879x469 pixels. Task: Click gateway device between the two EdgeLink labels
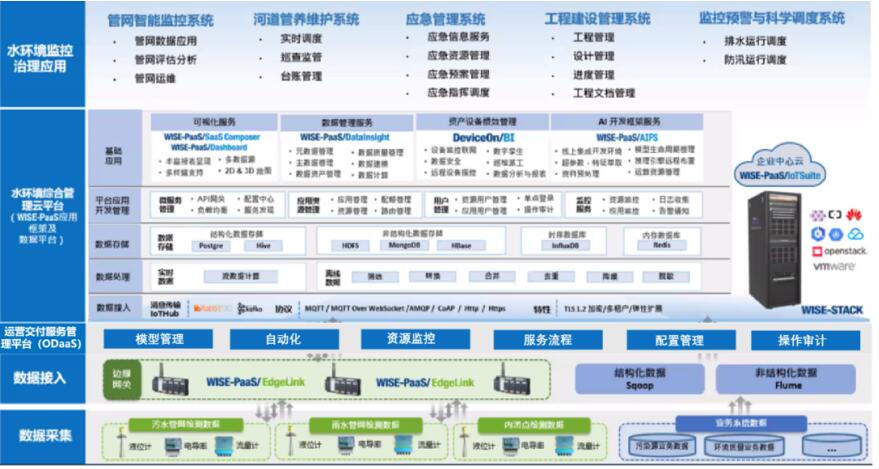pyautogui.click(x=343, y=380)
